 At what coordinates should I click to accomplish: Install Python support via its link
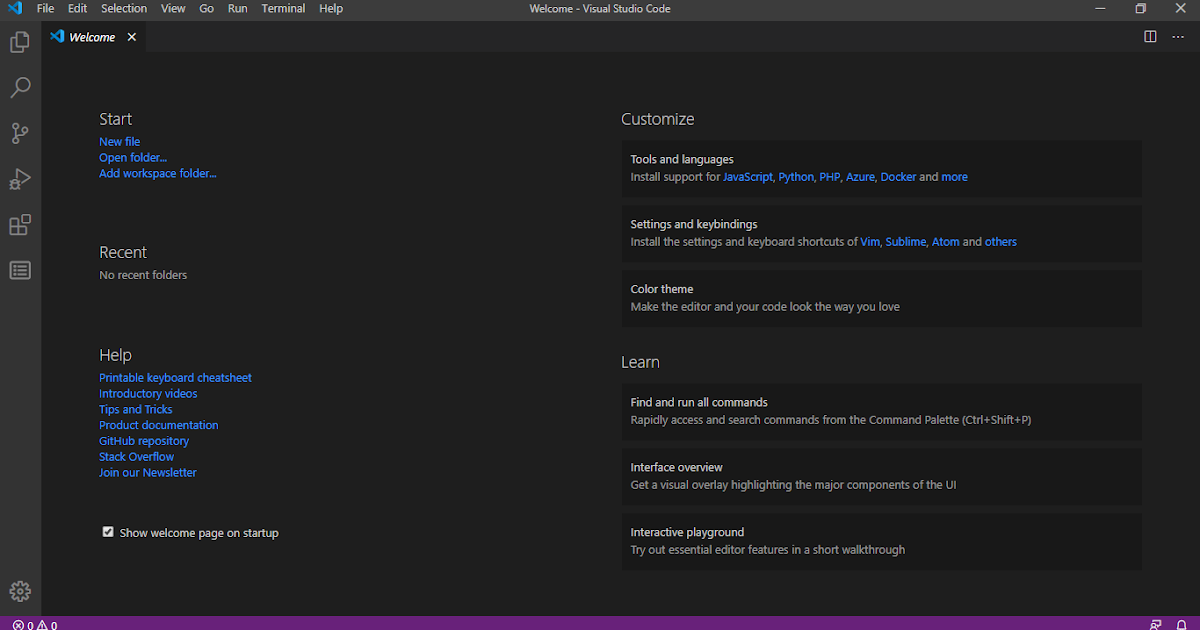tap(796, 176)
